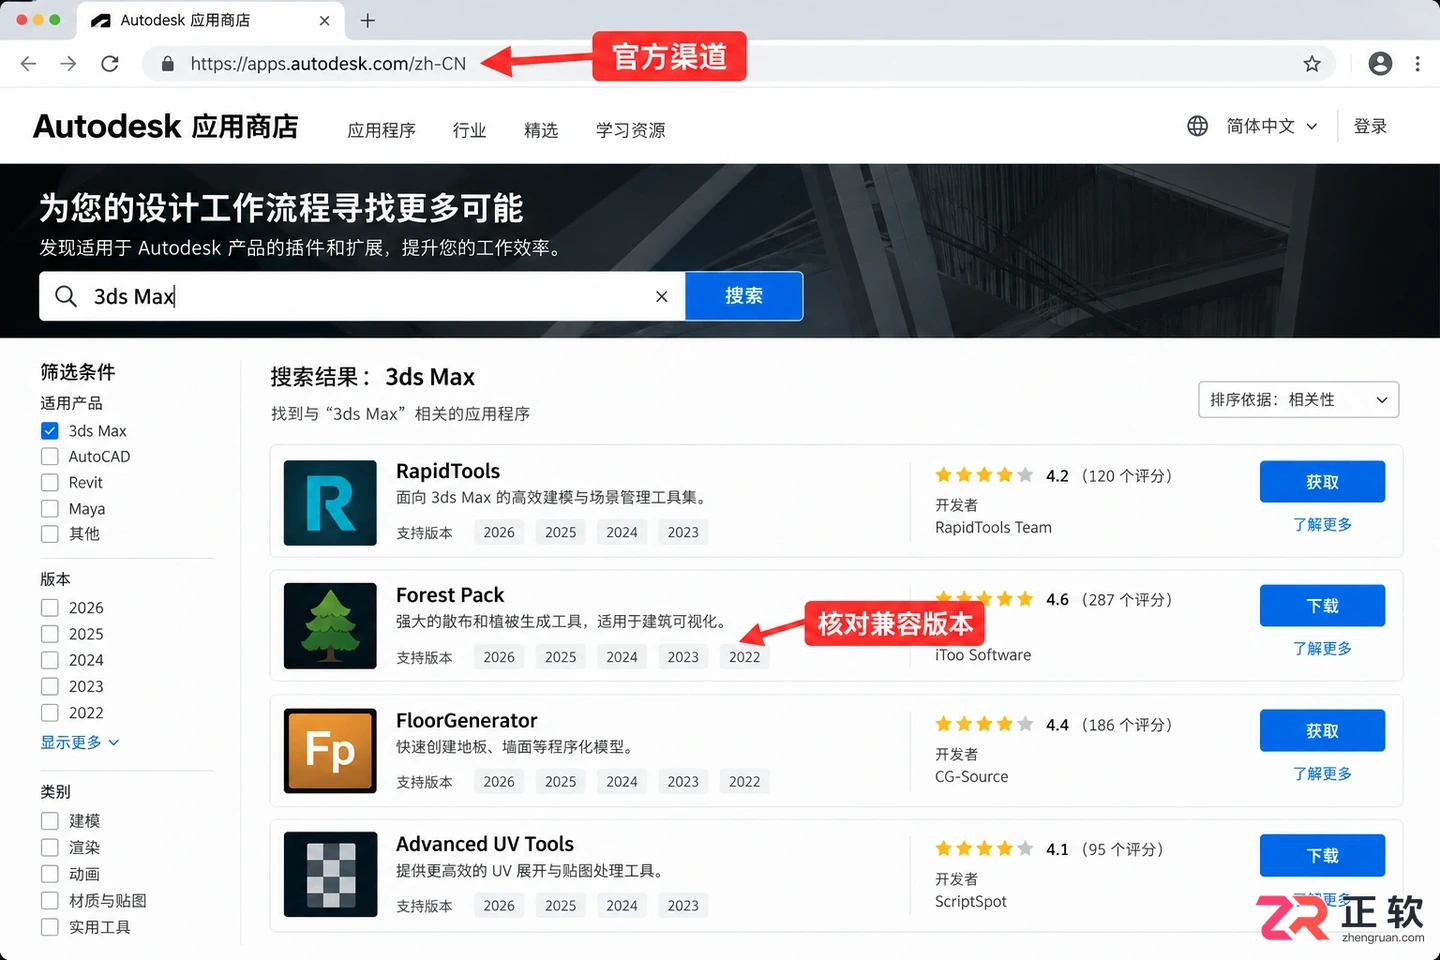Image resolution: width=1440 pixels, height=960 pixels.
Task: Click the browser address bar URL
Action: click(x=328, y=64)
